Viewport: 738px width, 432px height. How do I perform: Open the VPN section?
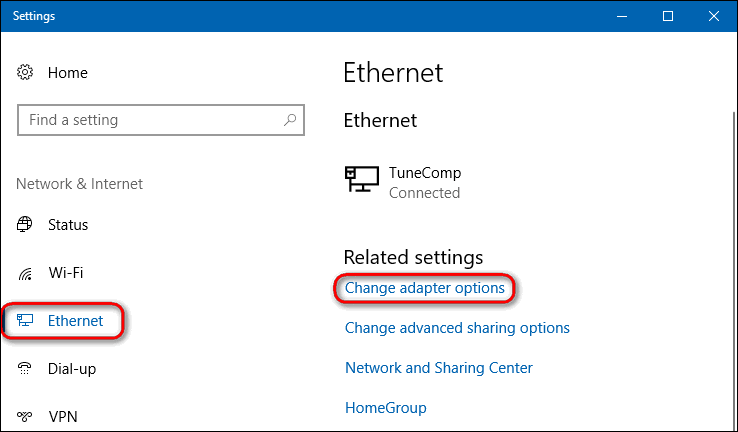tap(63, 416)
